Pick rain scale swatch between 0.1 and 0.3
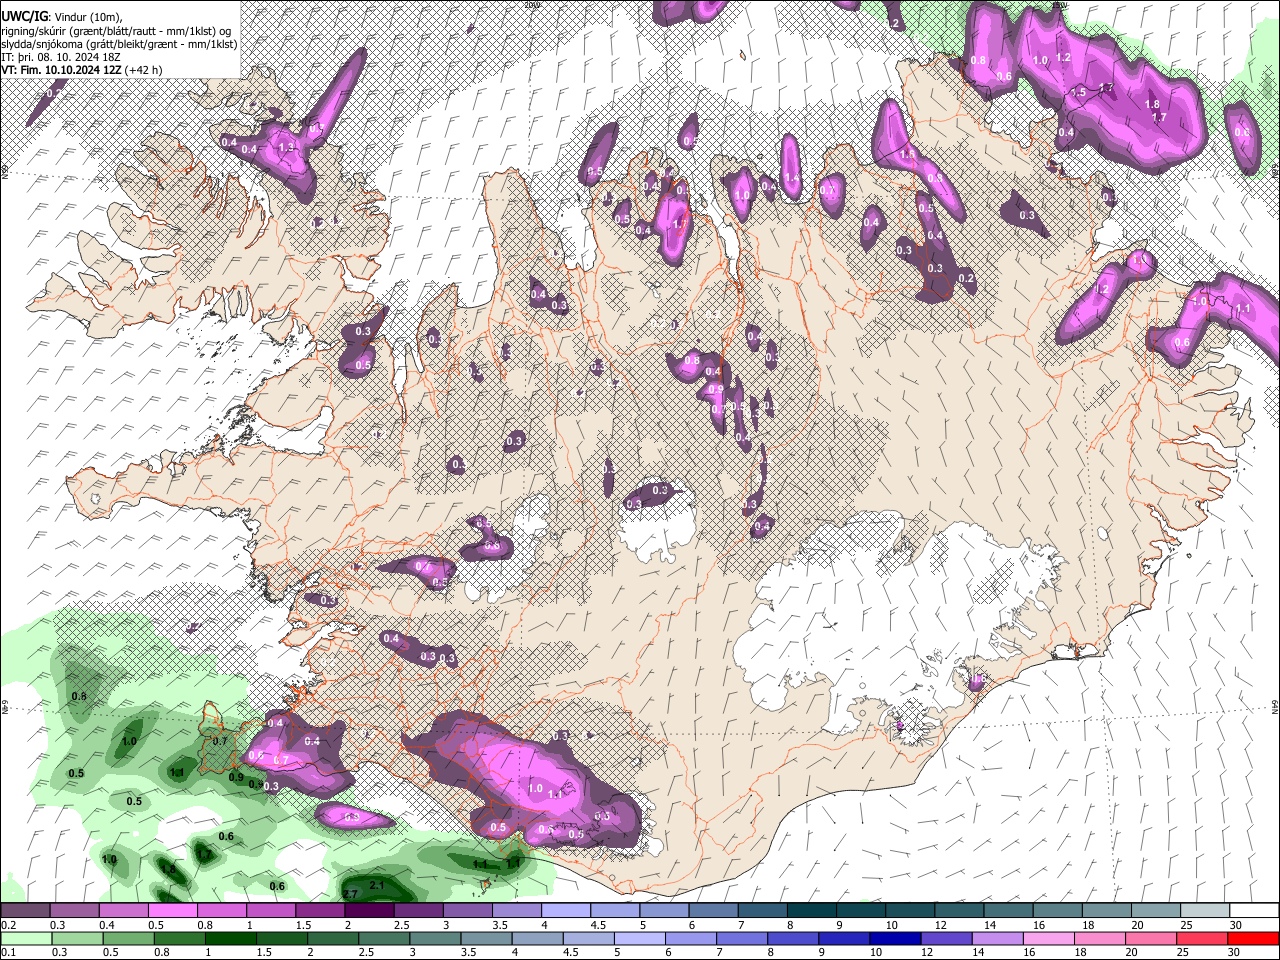 pyautogui.click(x=25, y=938)
